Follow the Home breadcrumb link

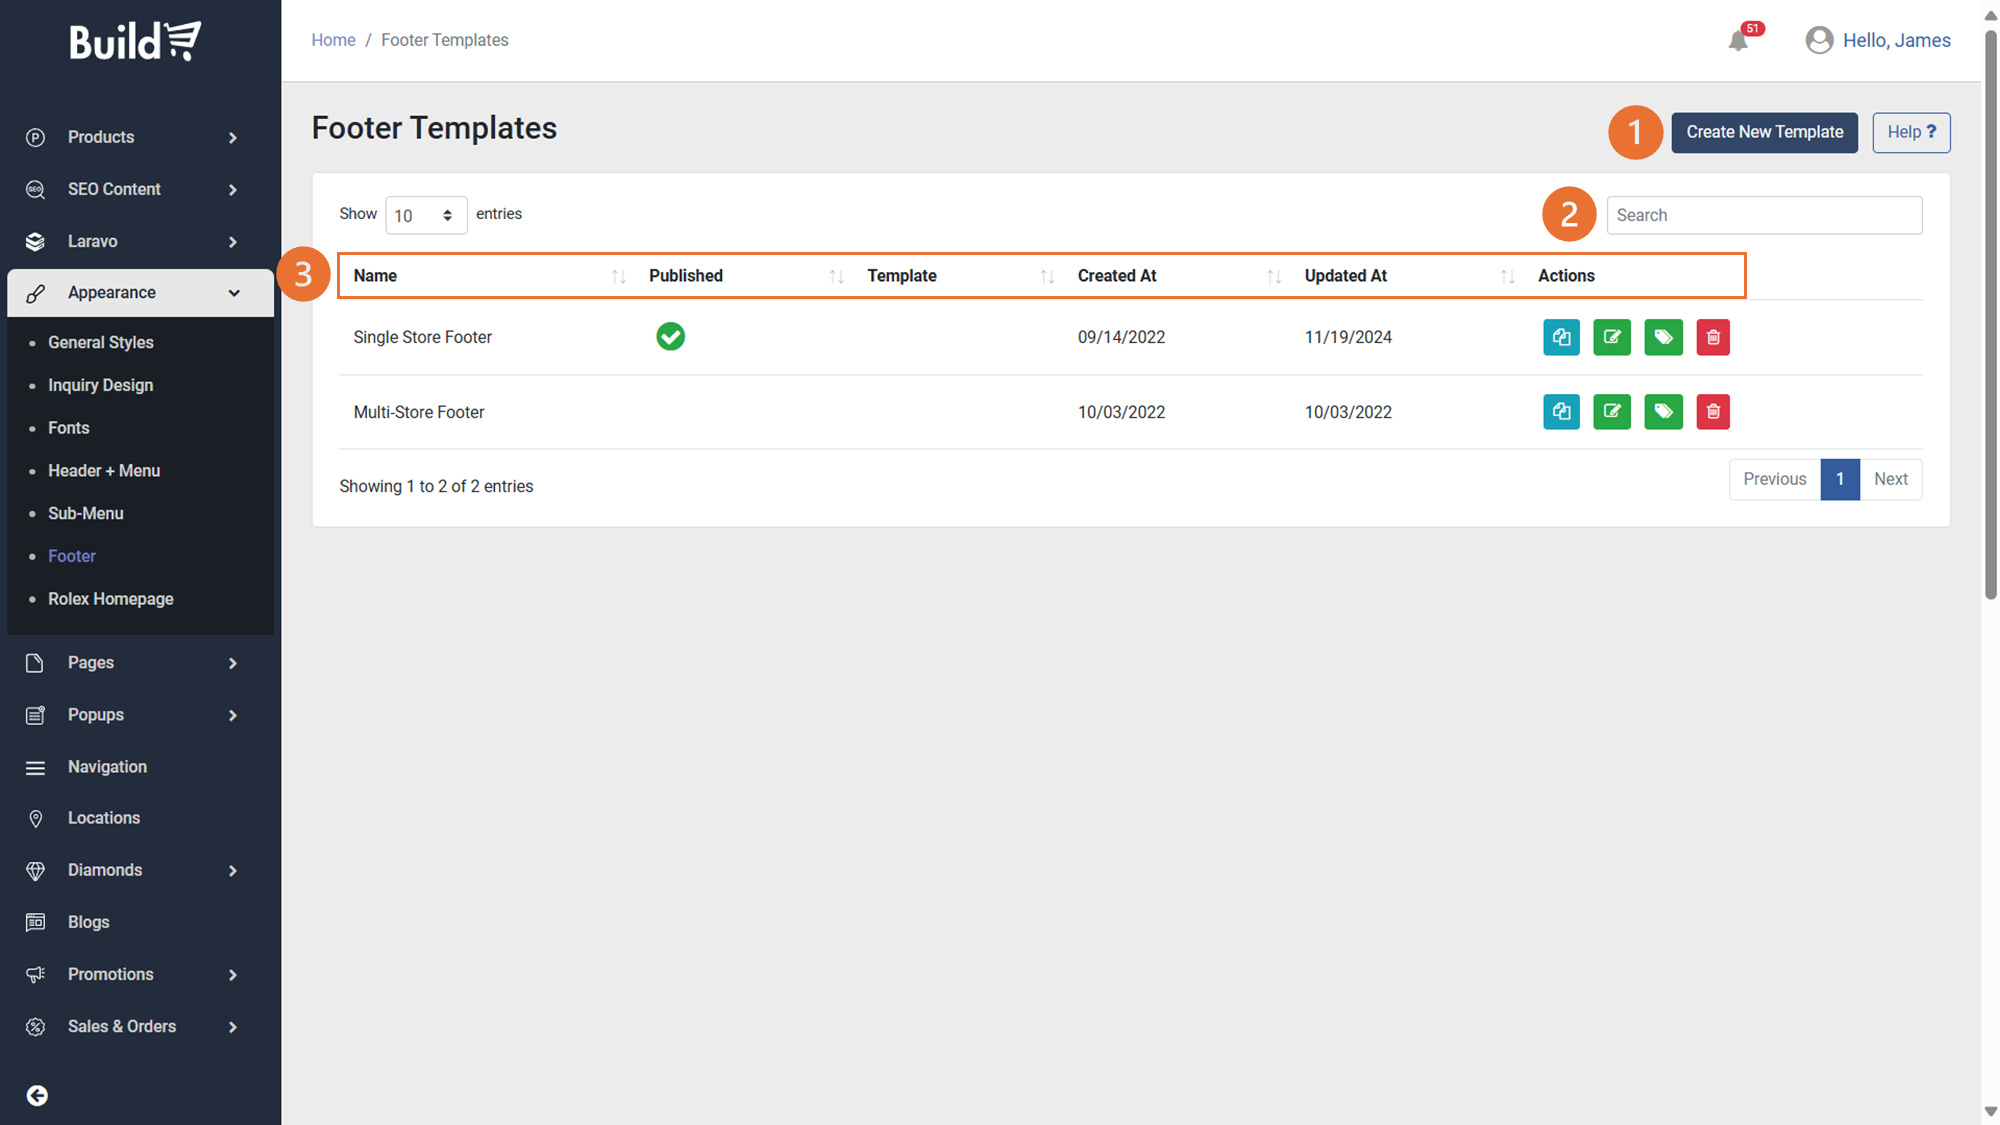(333, 40)
